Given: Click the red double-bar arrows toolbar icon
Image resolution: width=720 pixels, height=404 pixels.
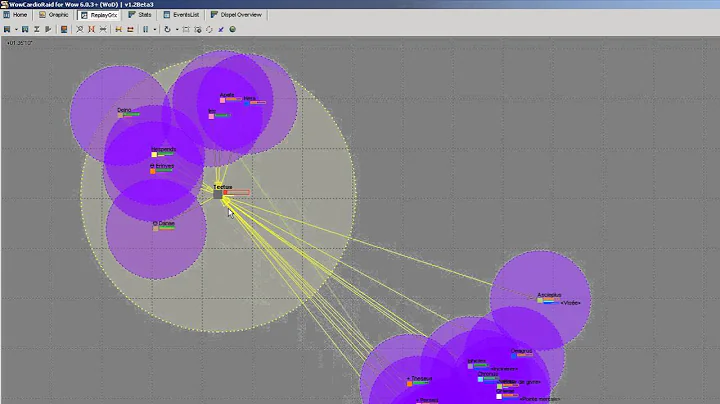Looking at the screenshot, I should pyautogui.click(x=130, y=29).
